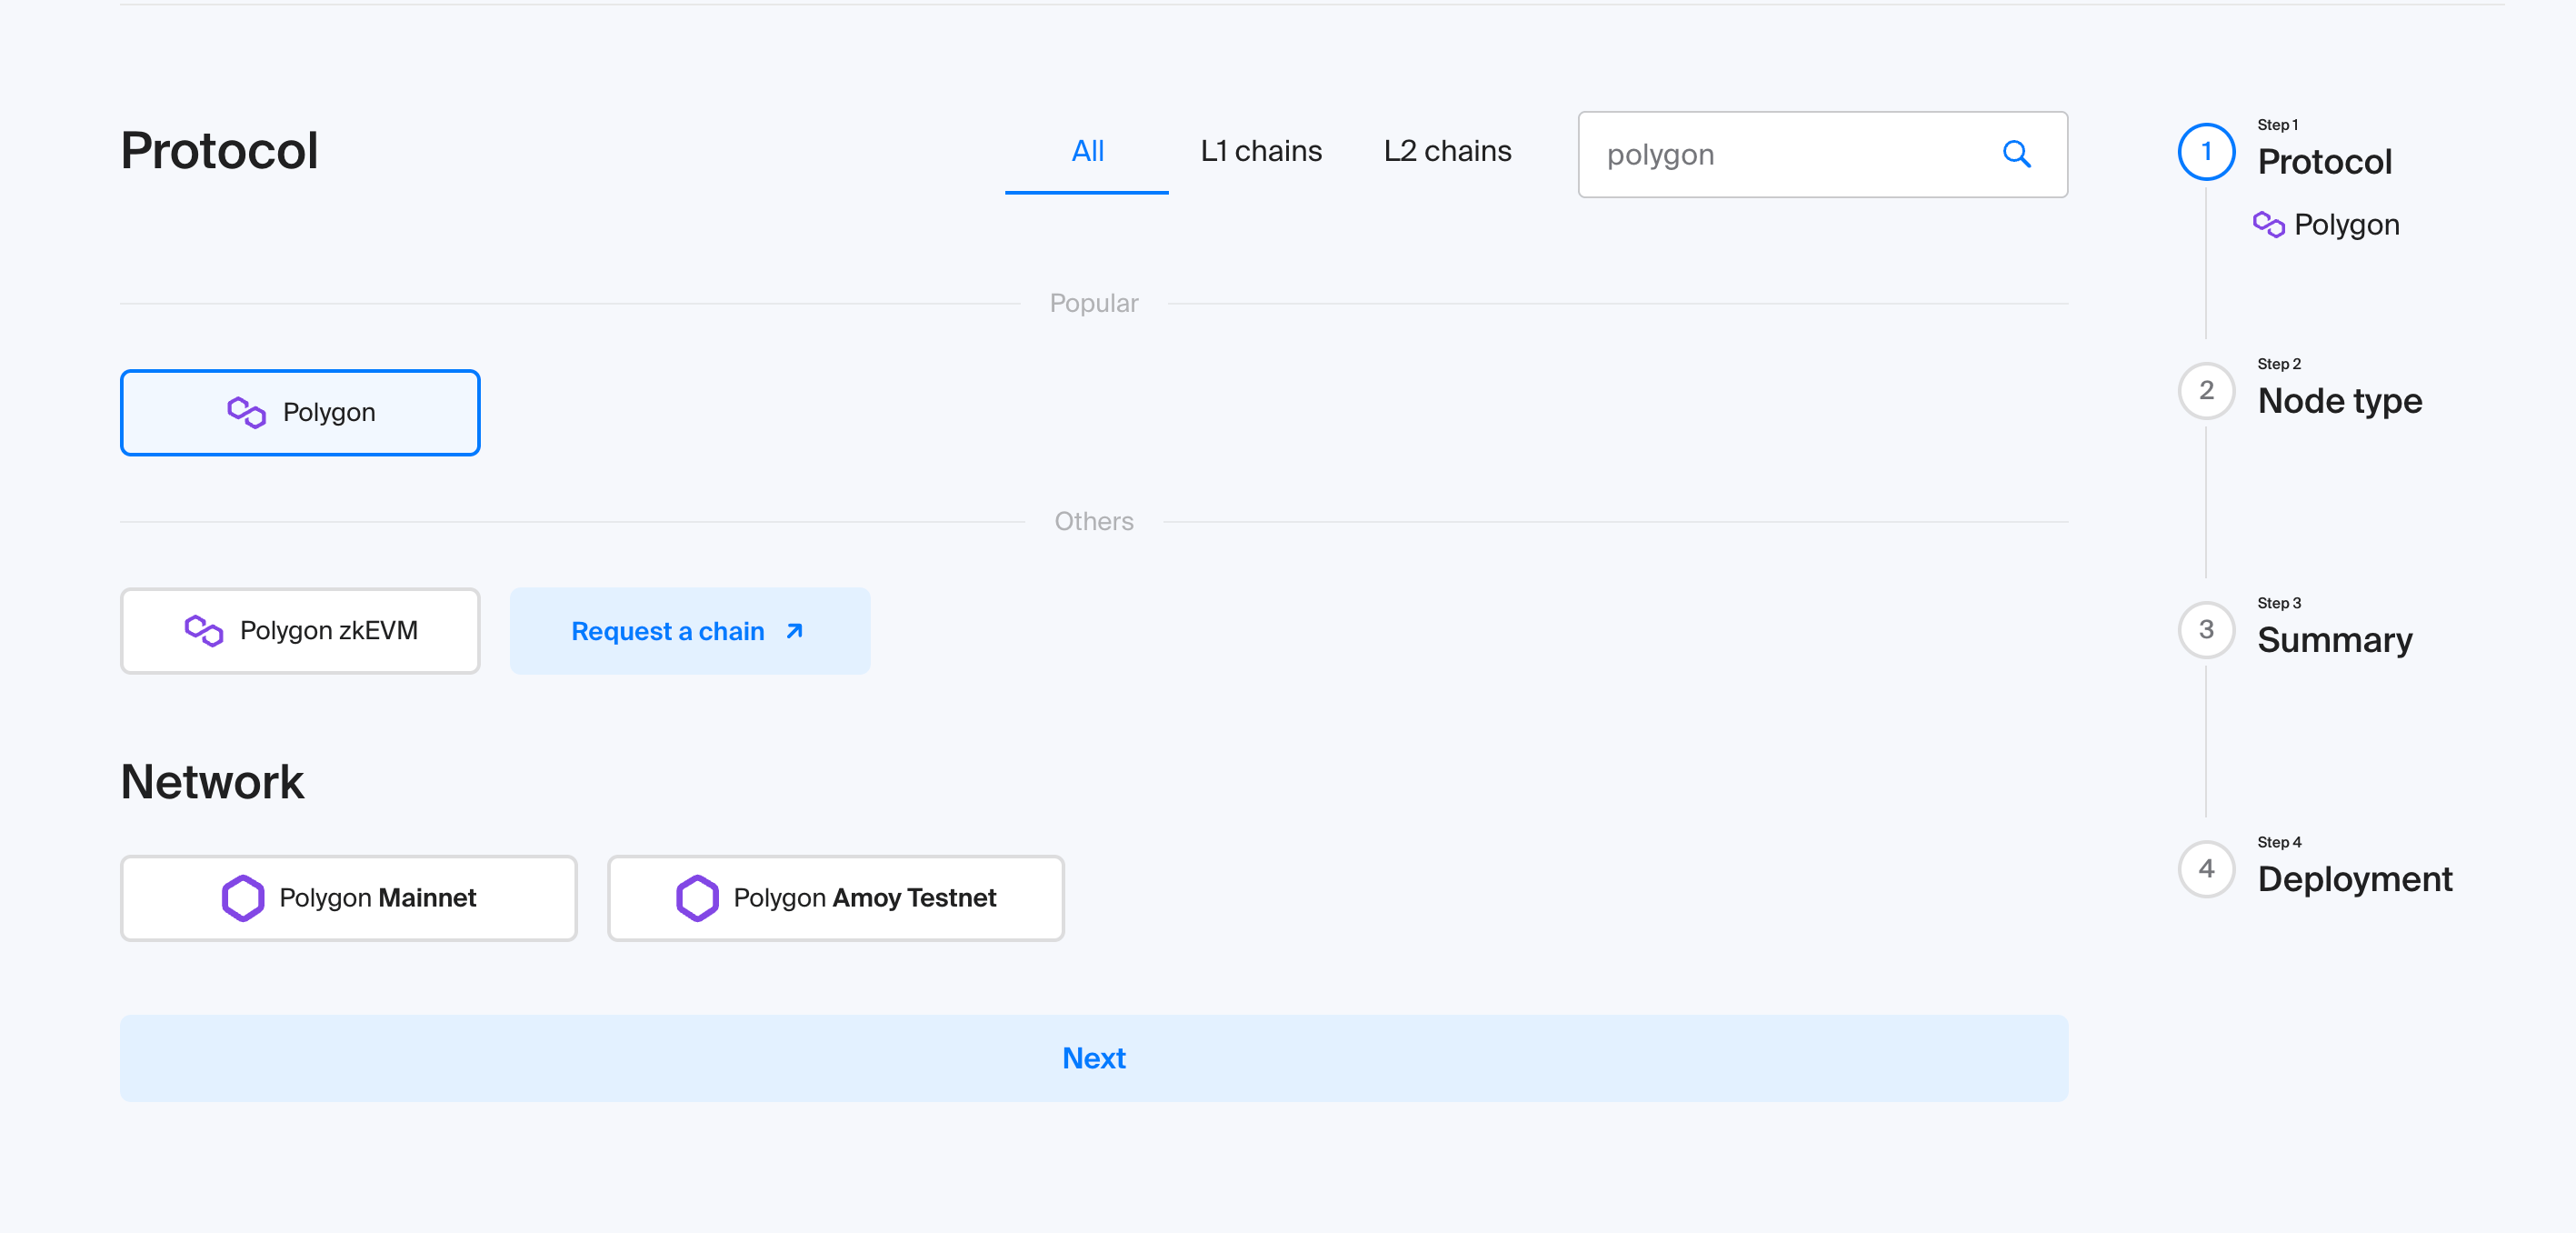This screenshot has height=1233, width=2576.
Task: Click the search magnifier icon
Action: pyautogui.click(x=2016, y=154)
